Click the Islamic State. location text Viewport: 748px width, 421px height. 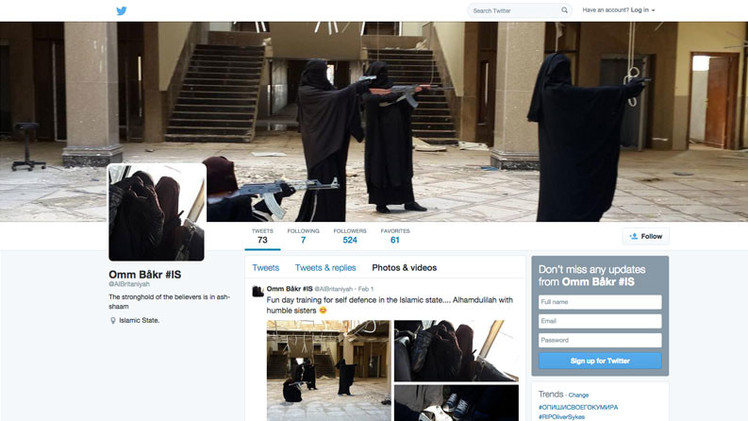pyautogui.click(x=139, y=320)
